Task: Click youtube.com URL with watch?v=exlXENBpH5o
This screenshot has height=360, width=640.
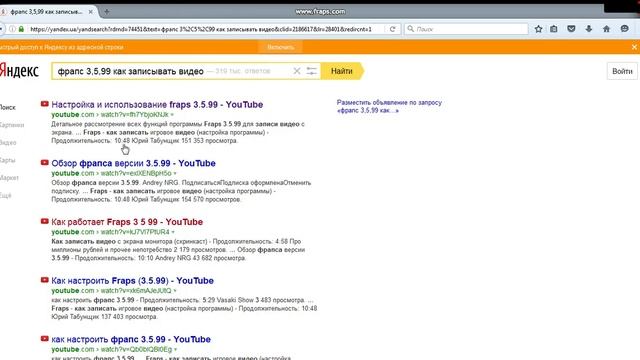Action: click(x=111, y=173)
